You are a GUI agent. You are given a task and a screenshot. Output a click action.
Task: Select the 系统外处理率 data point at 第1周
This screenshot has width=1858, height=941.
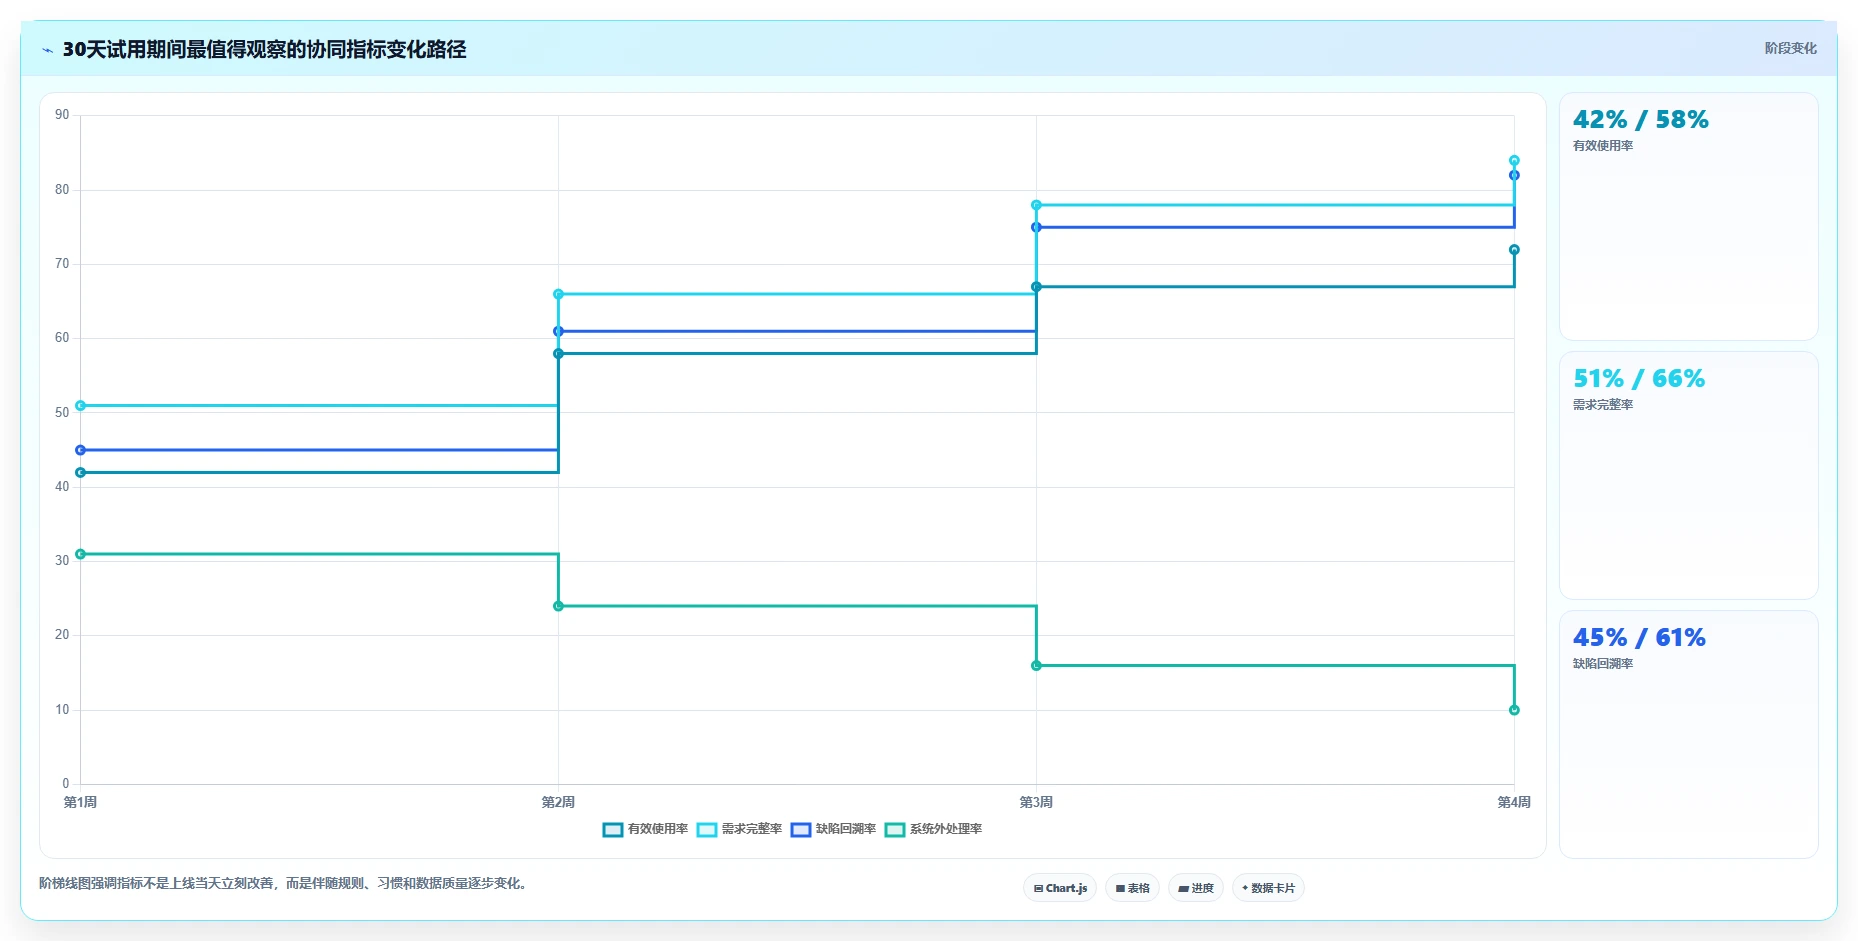[81, 554]
